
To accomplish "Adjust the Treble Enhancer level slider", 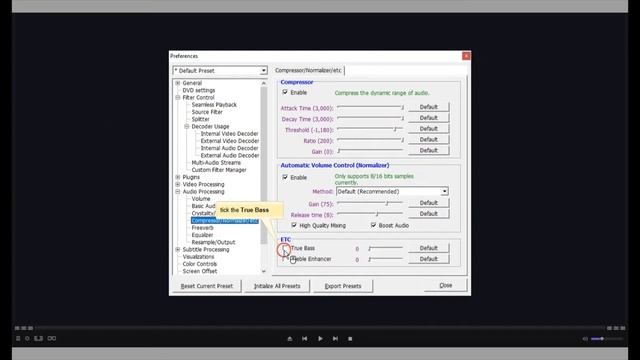I will [x=386, y=259].
